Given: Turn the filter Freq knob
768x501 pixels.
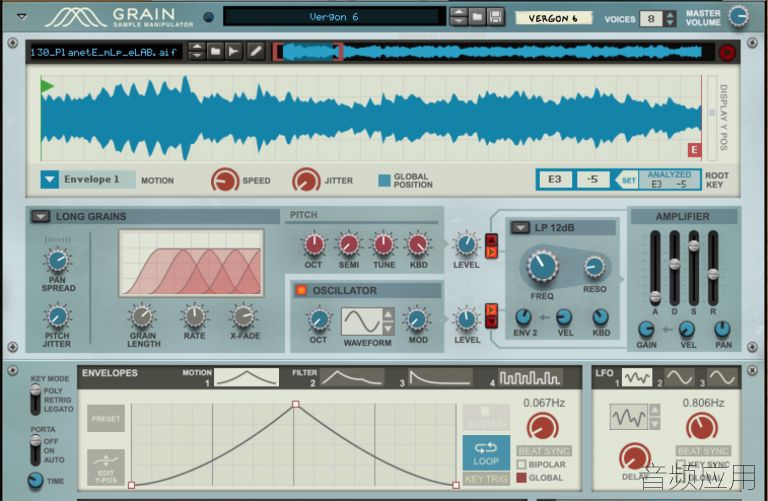Looking at the screenshot, I should (x=542, y=267).
